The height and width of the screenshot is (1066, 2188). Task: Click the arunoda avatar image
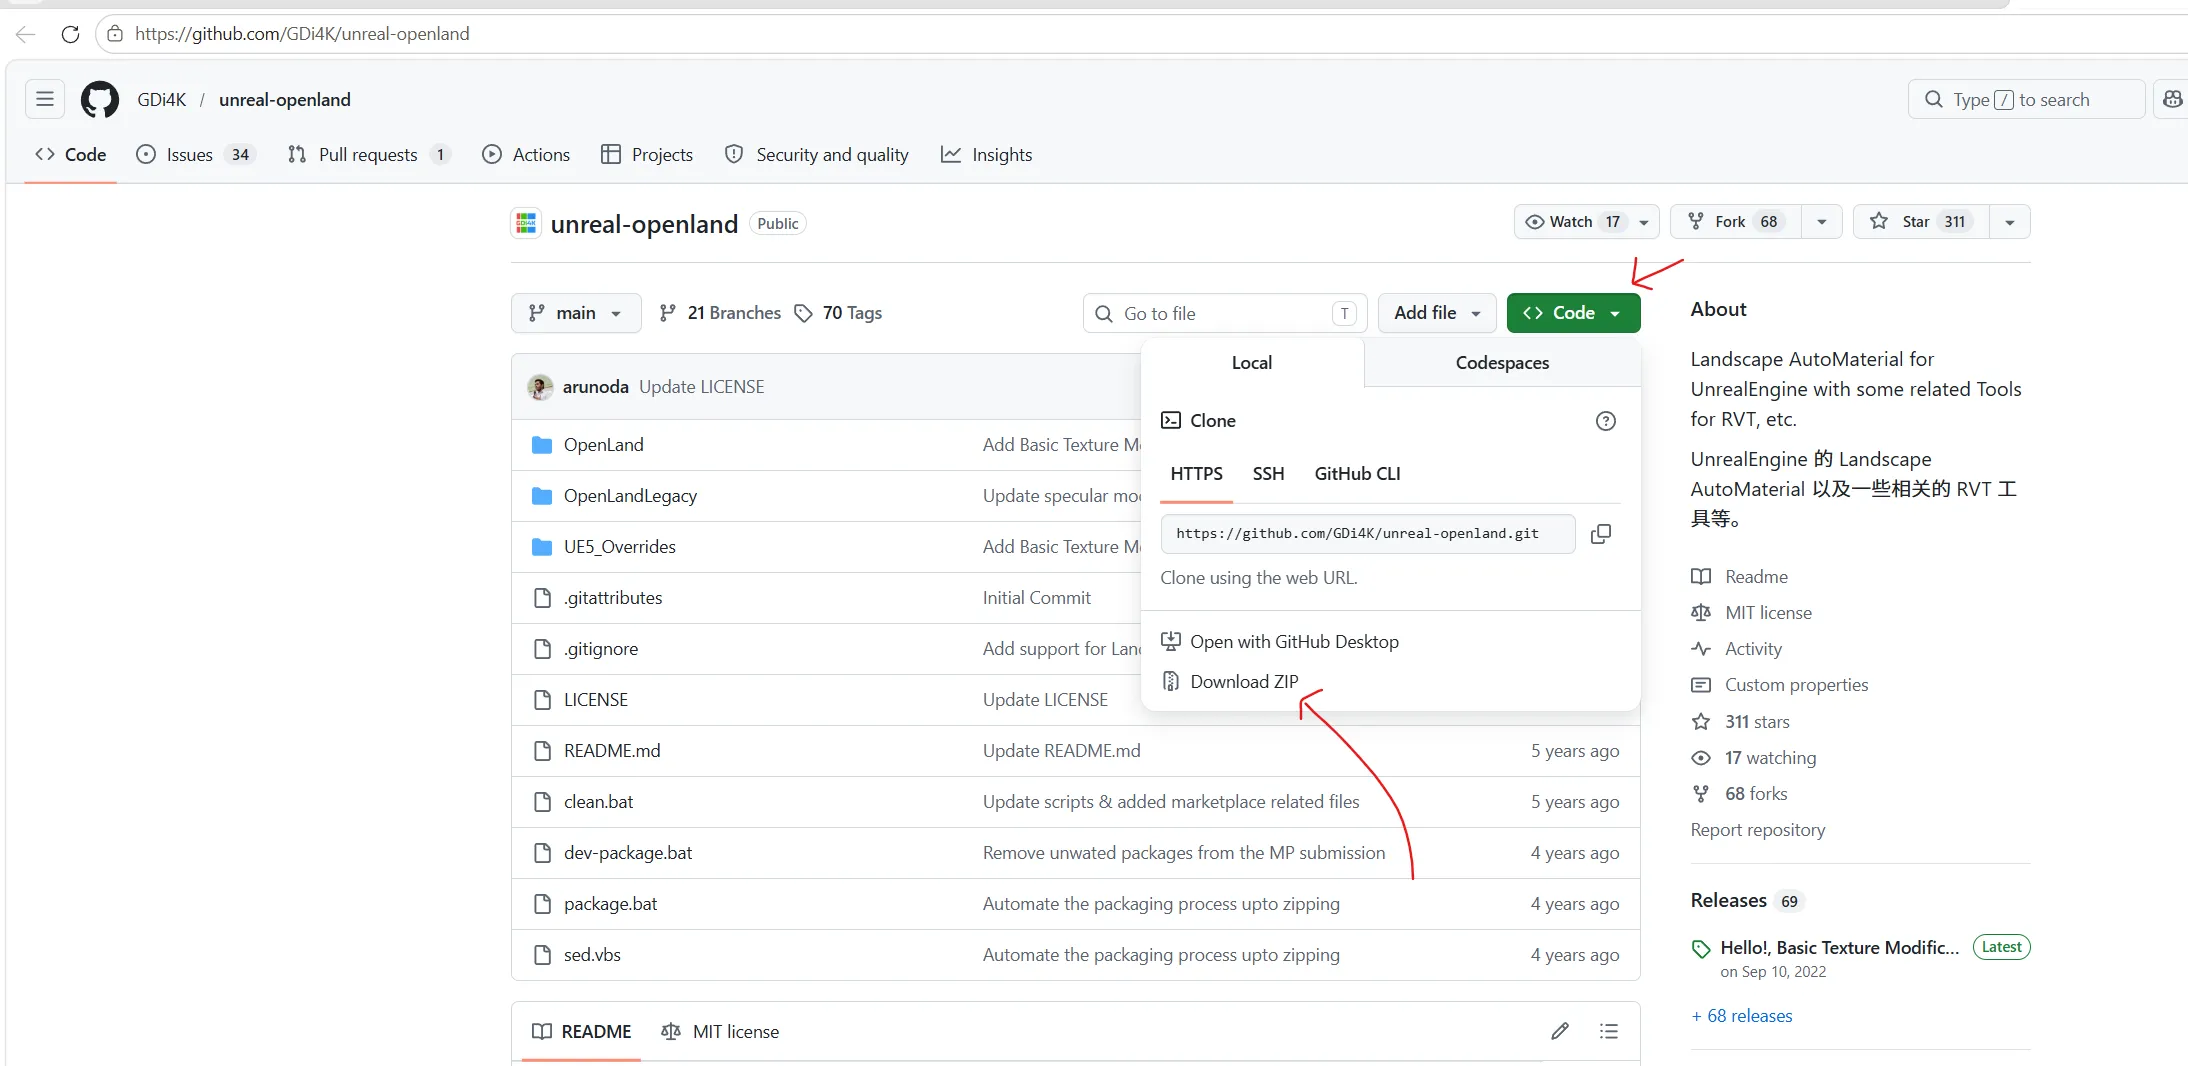(x=541, y=387)
